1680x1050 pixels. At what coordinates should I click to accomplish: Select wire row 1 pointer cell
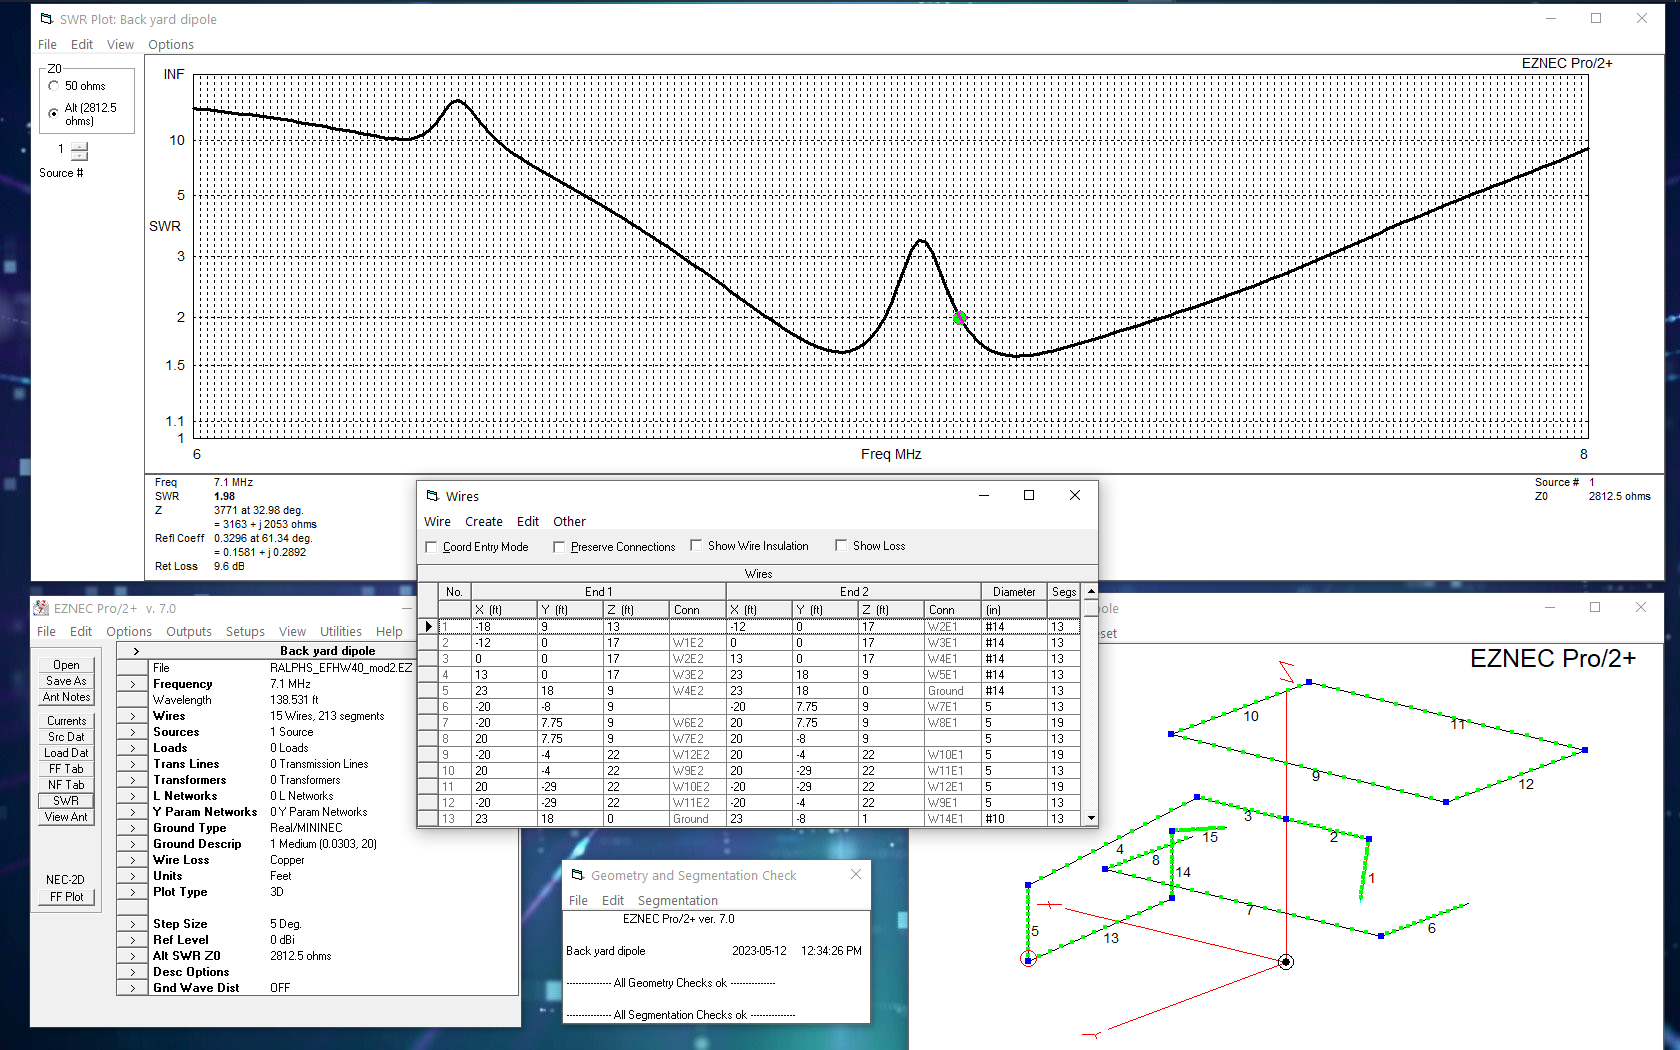(x=429, y=627)
